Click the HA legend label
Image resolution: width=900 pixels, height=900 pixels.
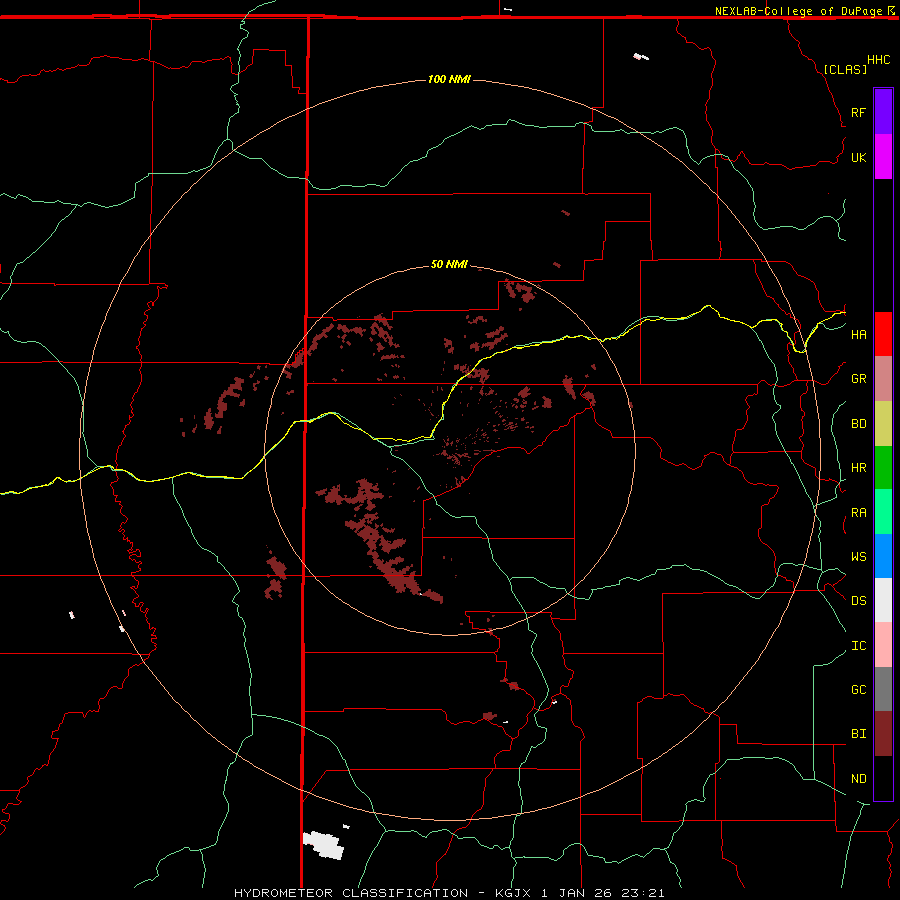click(858, 335)
